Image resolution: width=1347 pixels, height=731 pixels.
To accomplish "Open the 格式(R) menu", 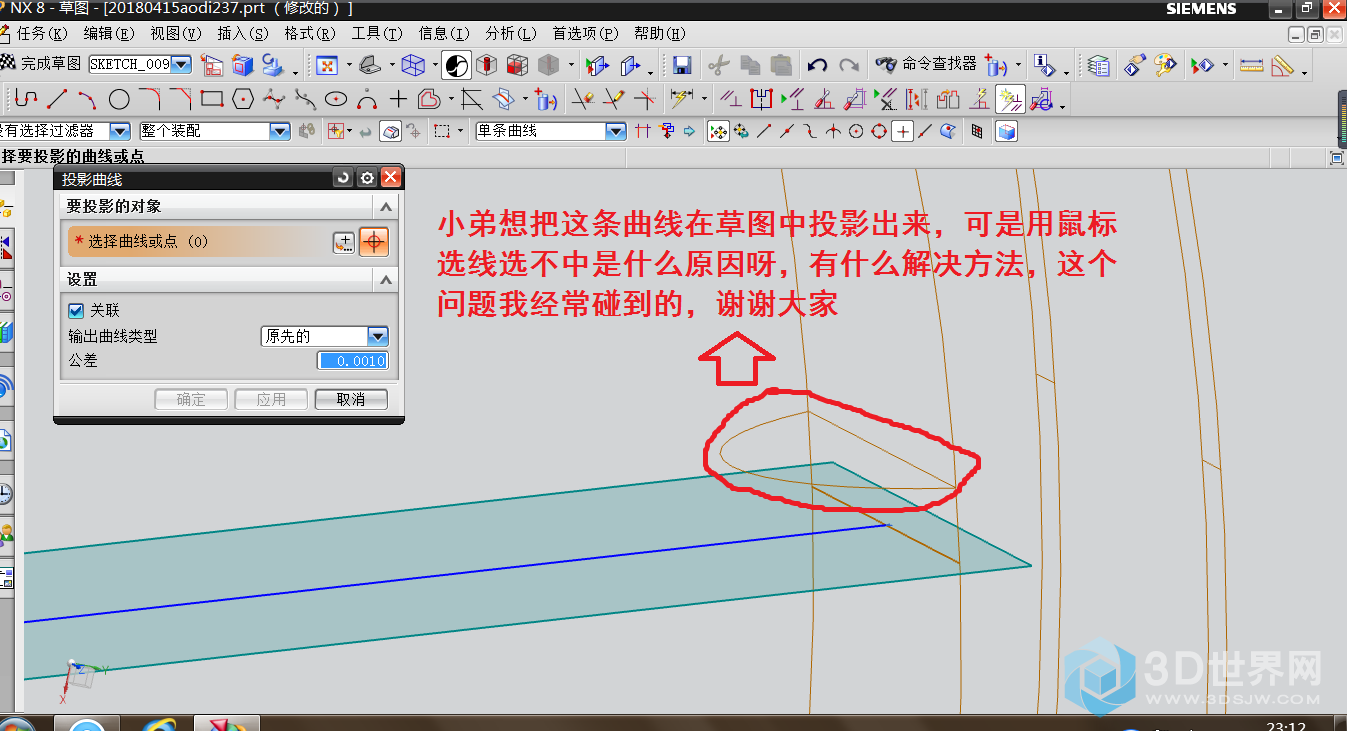I will tap(310, 33).
